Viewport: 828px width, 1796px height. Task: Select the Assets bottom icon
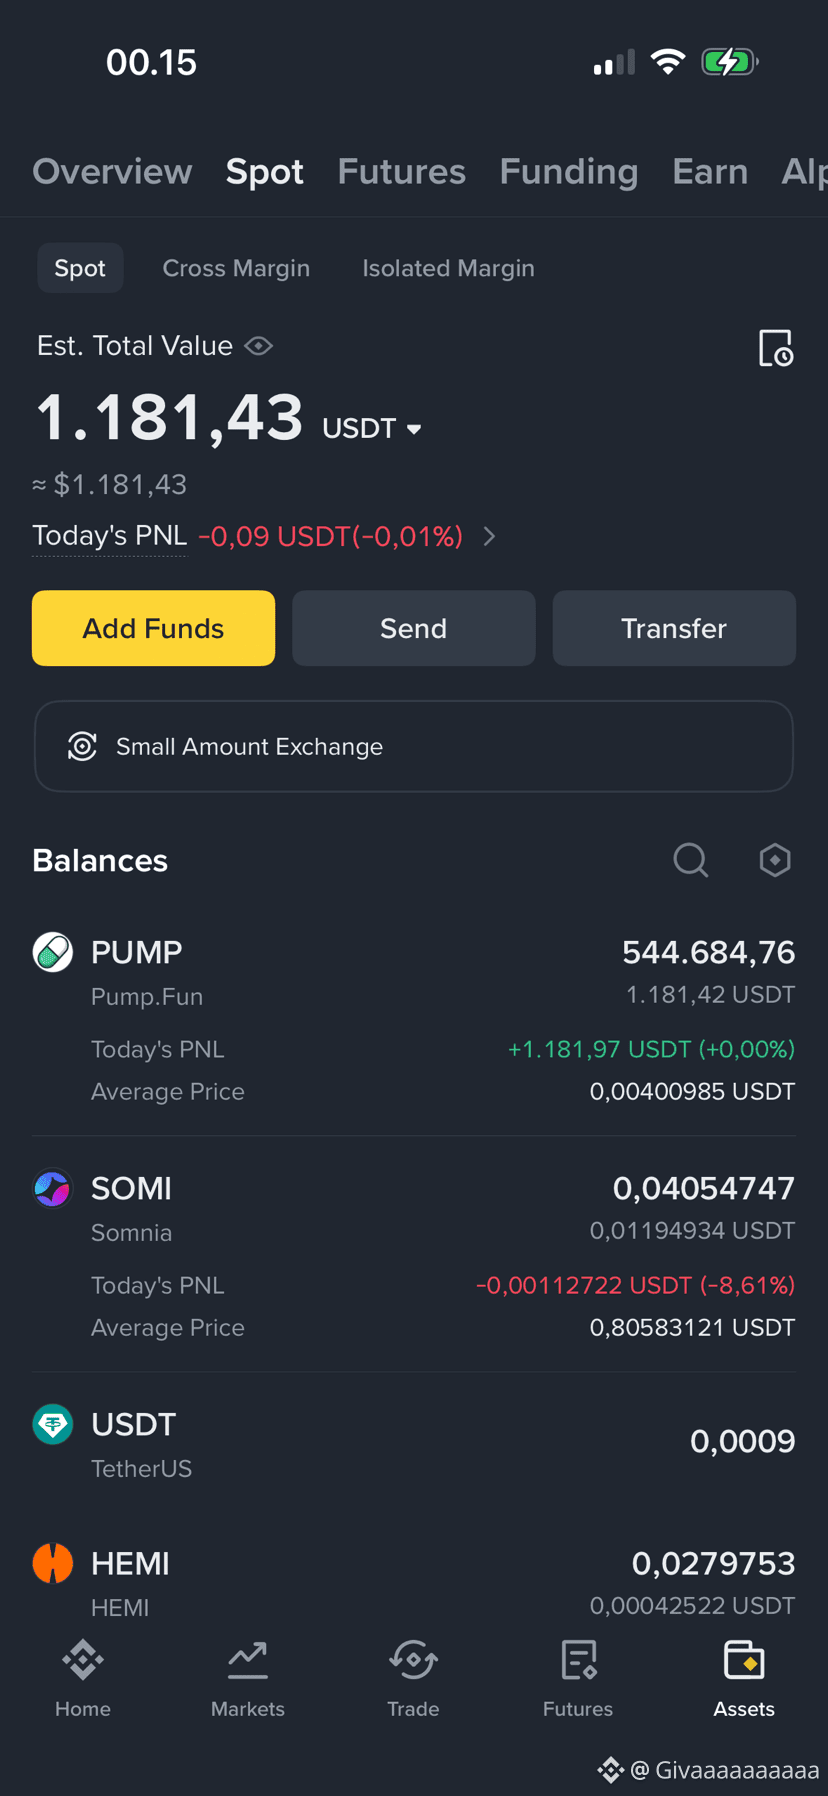click(744, 1660)
